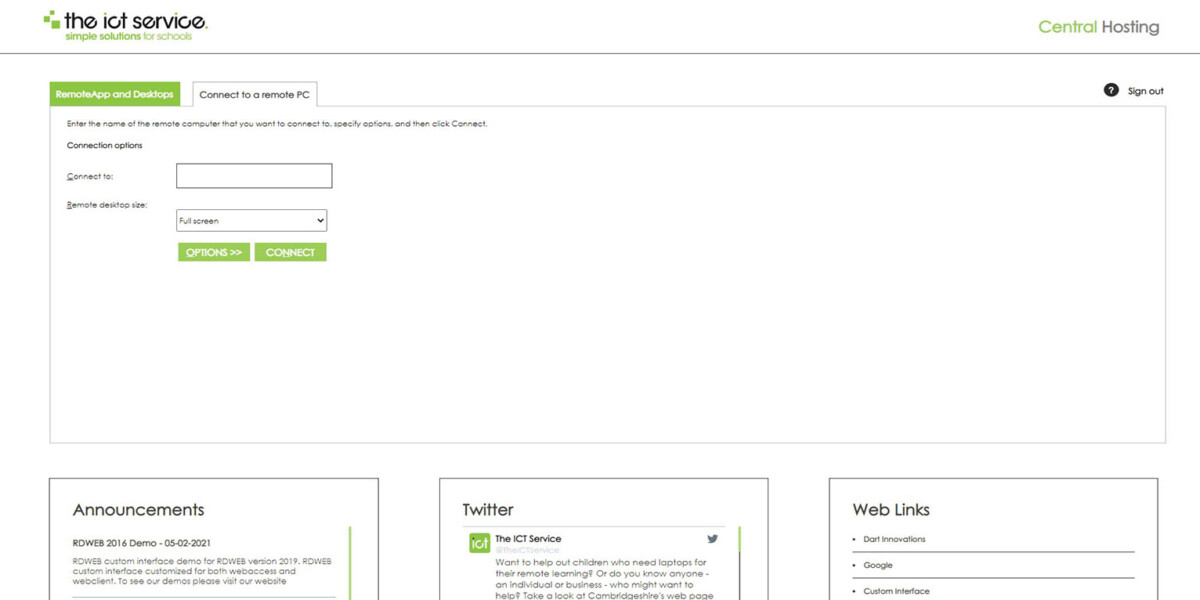Click the Remote desktop size label
Image resolution: width=1200 pixels, height=600 pixels.
(x=107, y=205)
